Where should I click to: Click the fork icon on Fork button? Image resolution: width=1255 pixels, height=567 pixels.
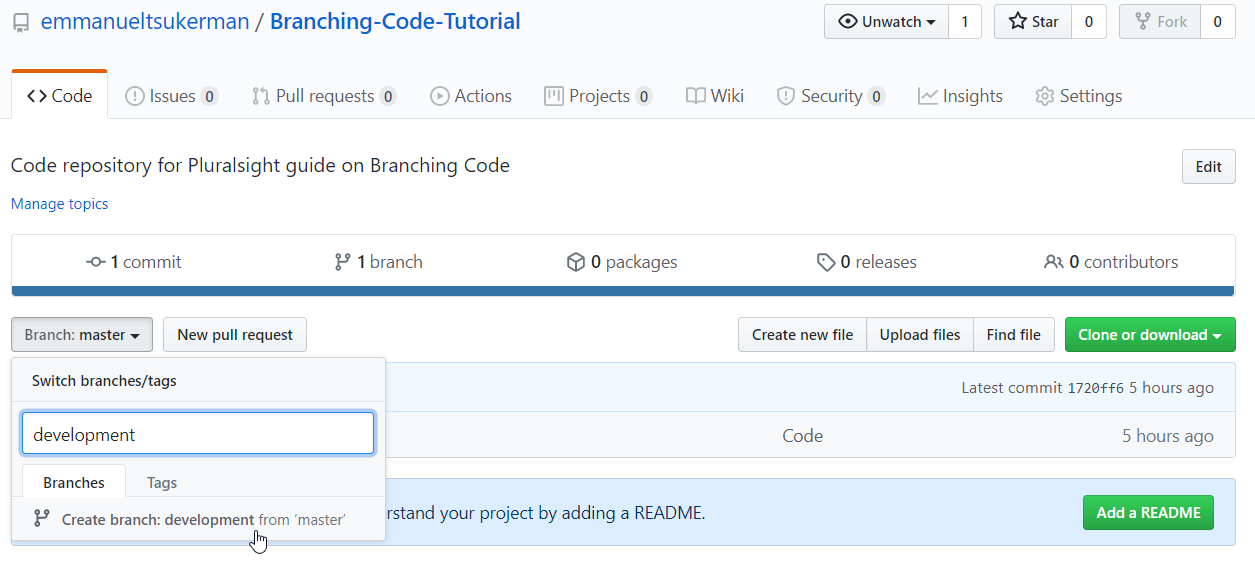[x=1142, y=22]
